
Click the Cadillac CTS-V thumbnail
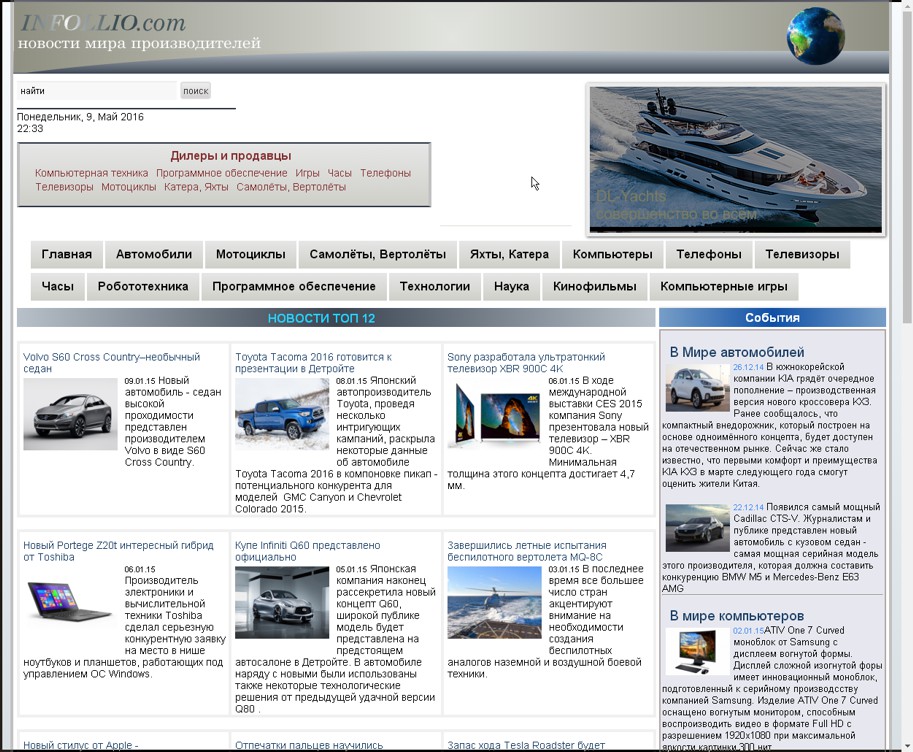pos(698,528)
